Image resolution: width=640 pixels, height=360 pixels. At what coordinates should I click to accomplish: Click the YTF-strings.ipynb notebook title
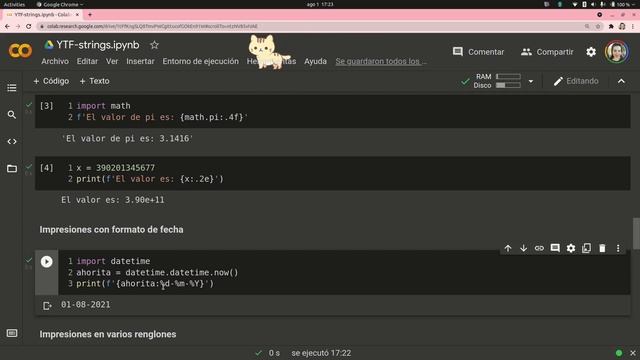tap(98, 45)
